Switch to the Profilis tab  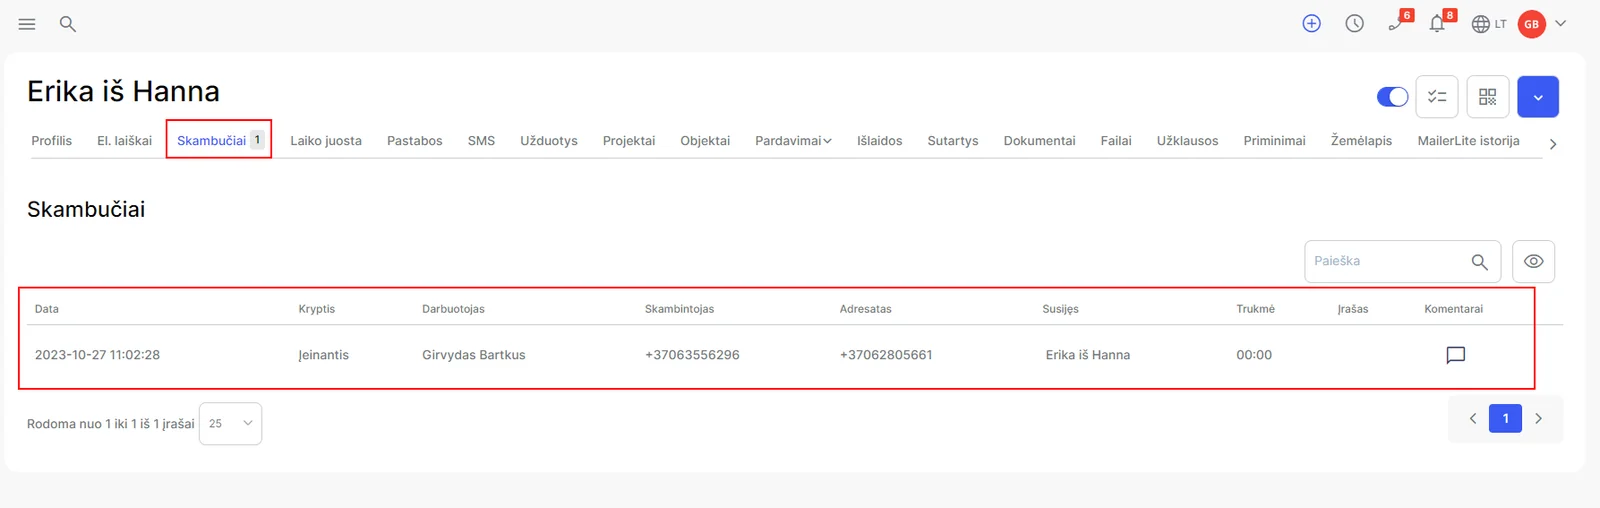(52, 141)
